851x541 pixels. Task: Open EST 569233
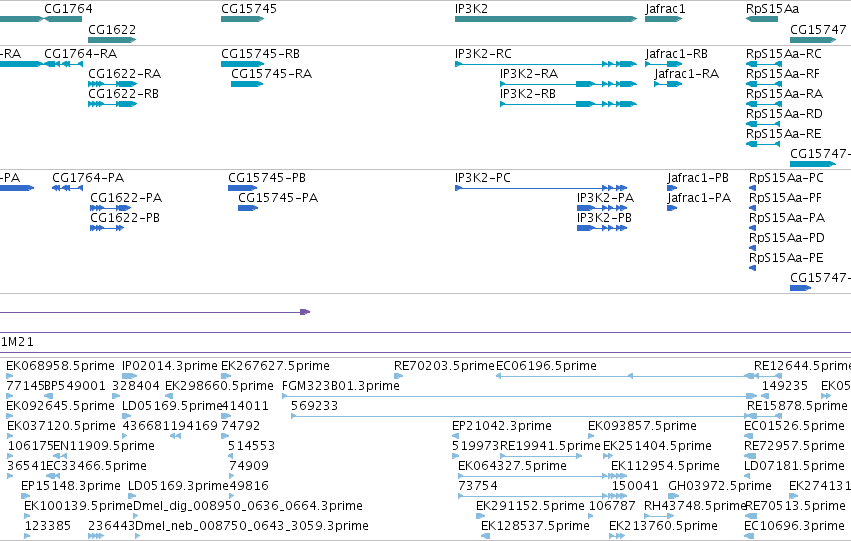pyautogui.click(x=314, y=406)
